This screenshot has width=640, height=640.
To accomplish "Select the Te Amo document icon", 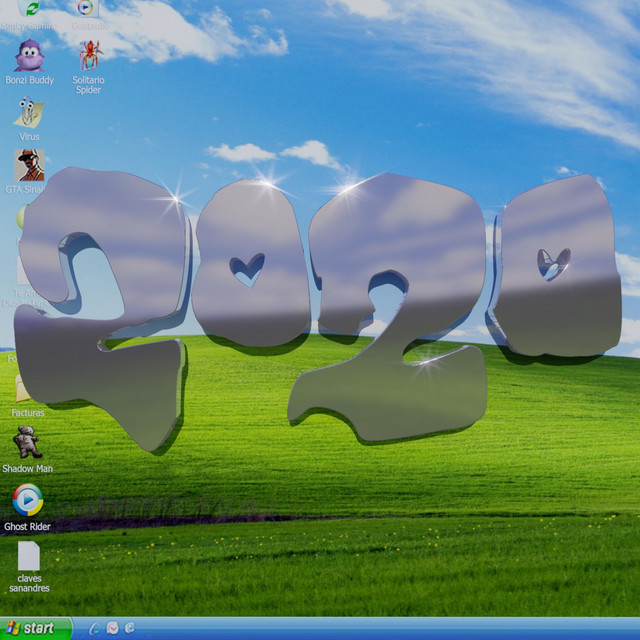I will tap(20, 272).
